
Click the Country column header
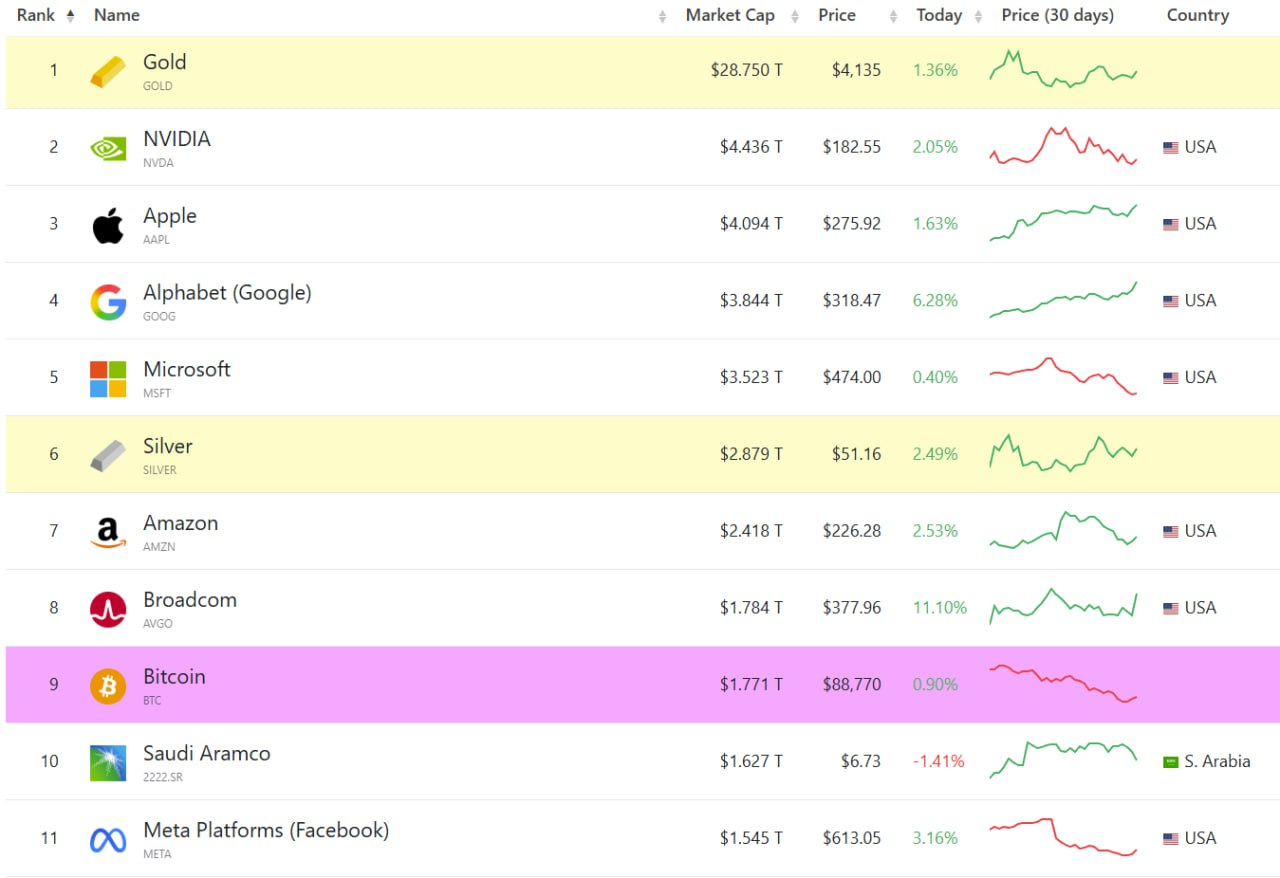coord(1198,15)
